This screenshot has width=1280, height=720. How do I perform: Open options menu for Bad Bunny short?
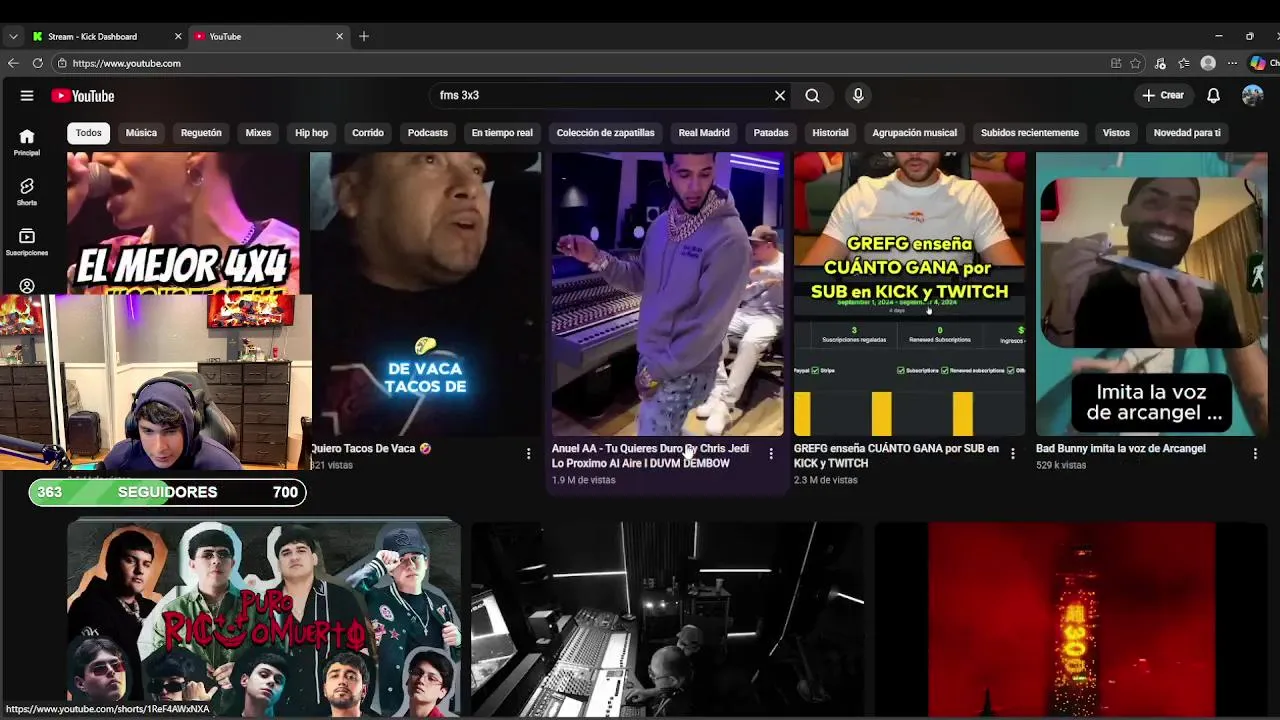[x=1255, y=454]
